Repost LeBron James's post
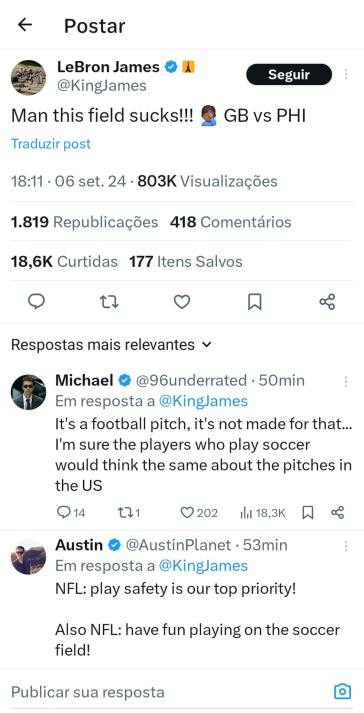 (109, 301)
